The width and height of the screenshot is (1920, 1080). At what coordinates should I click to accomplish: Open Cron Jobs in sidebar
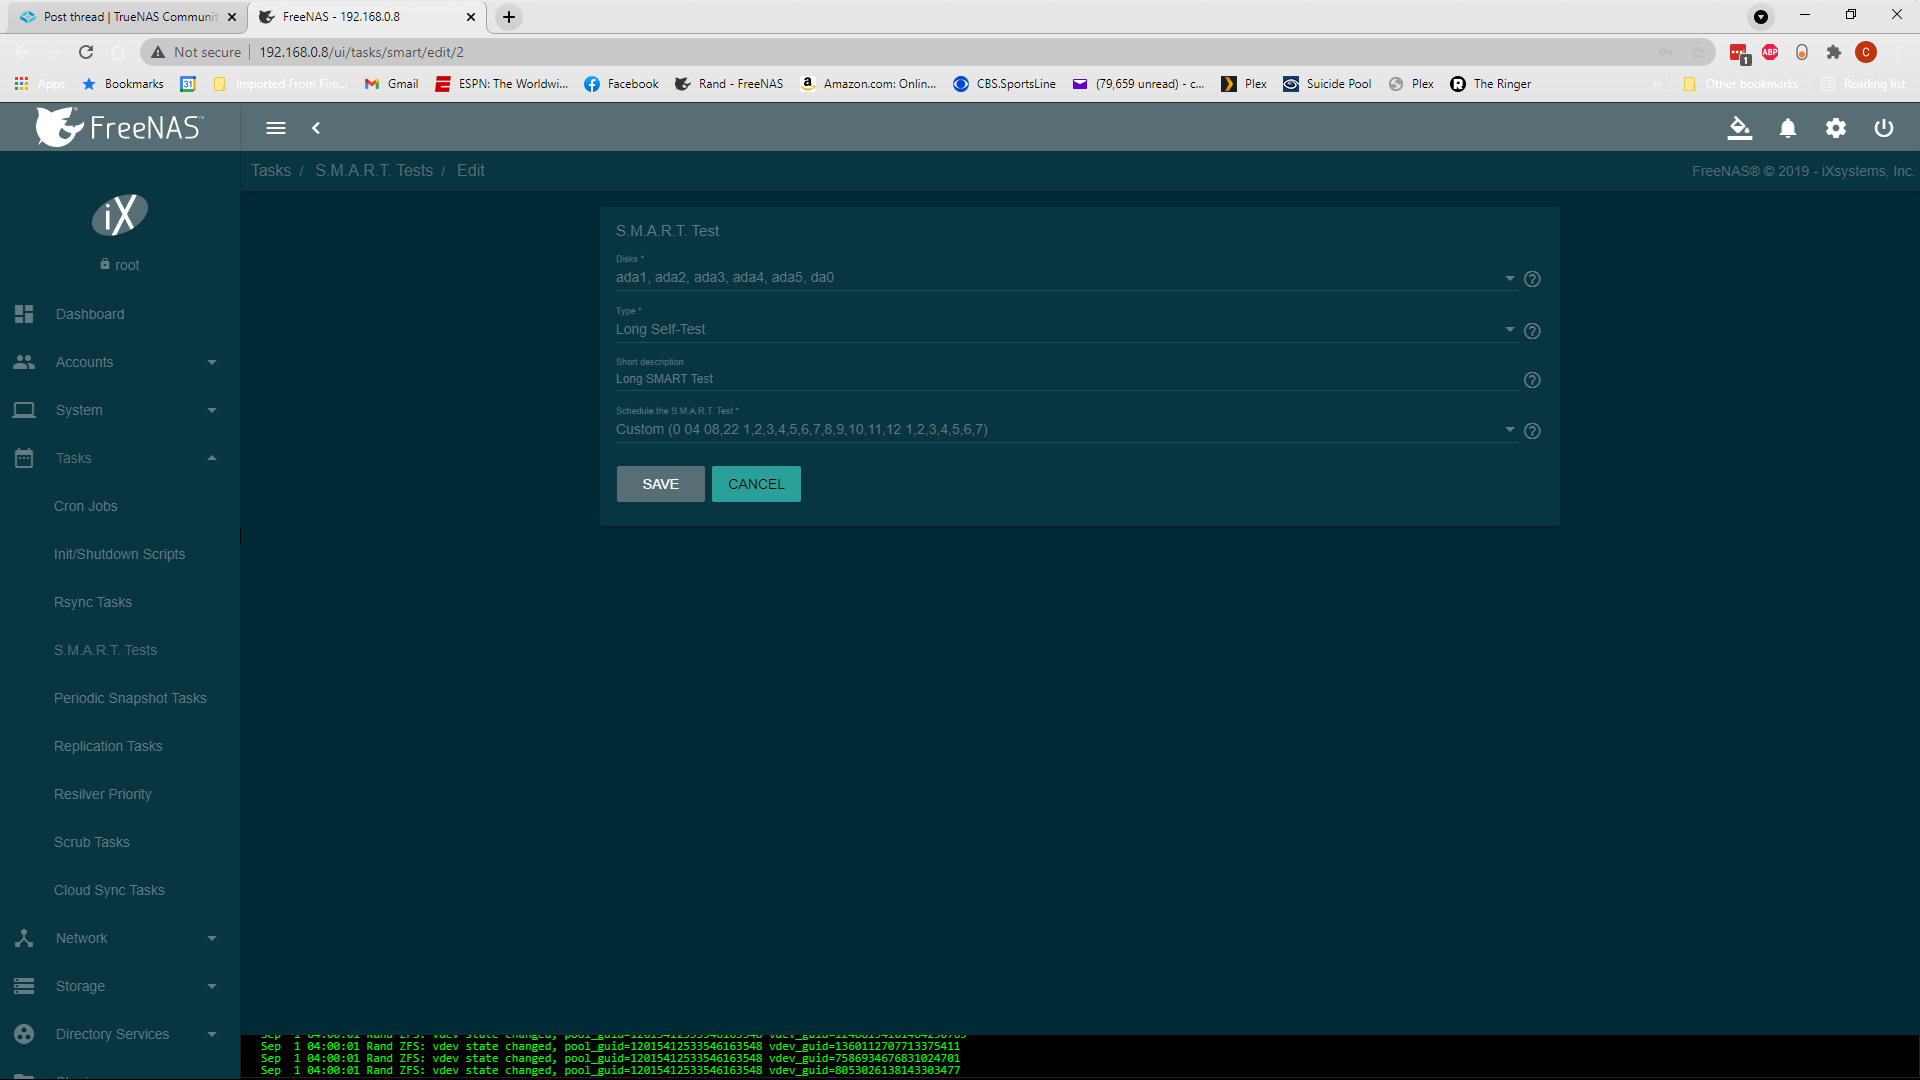pos(86,506)
